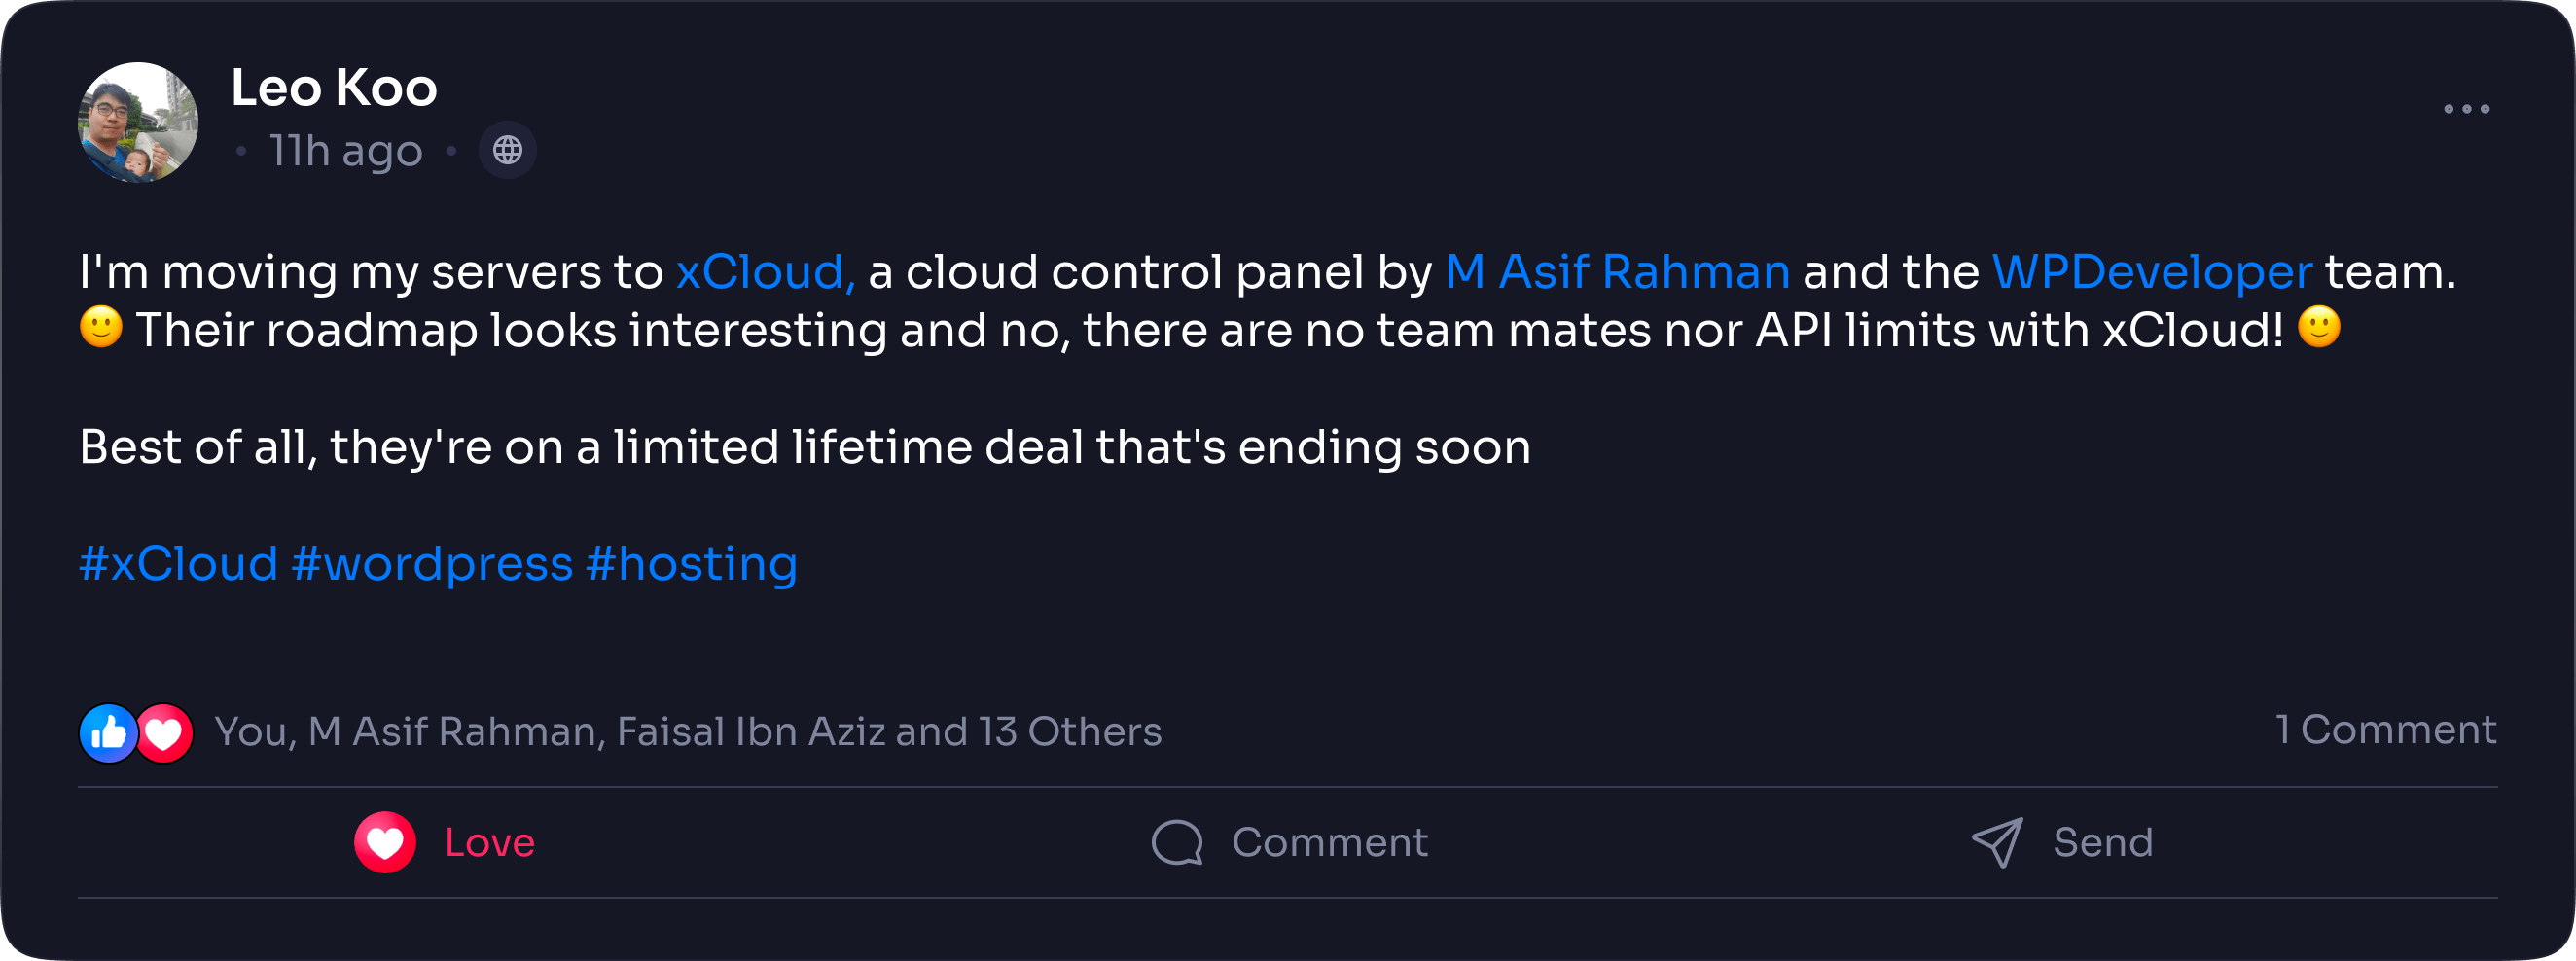Open the three-dot post options menu

[2466, 109]
